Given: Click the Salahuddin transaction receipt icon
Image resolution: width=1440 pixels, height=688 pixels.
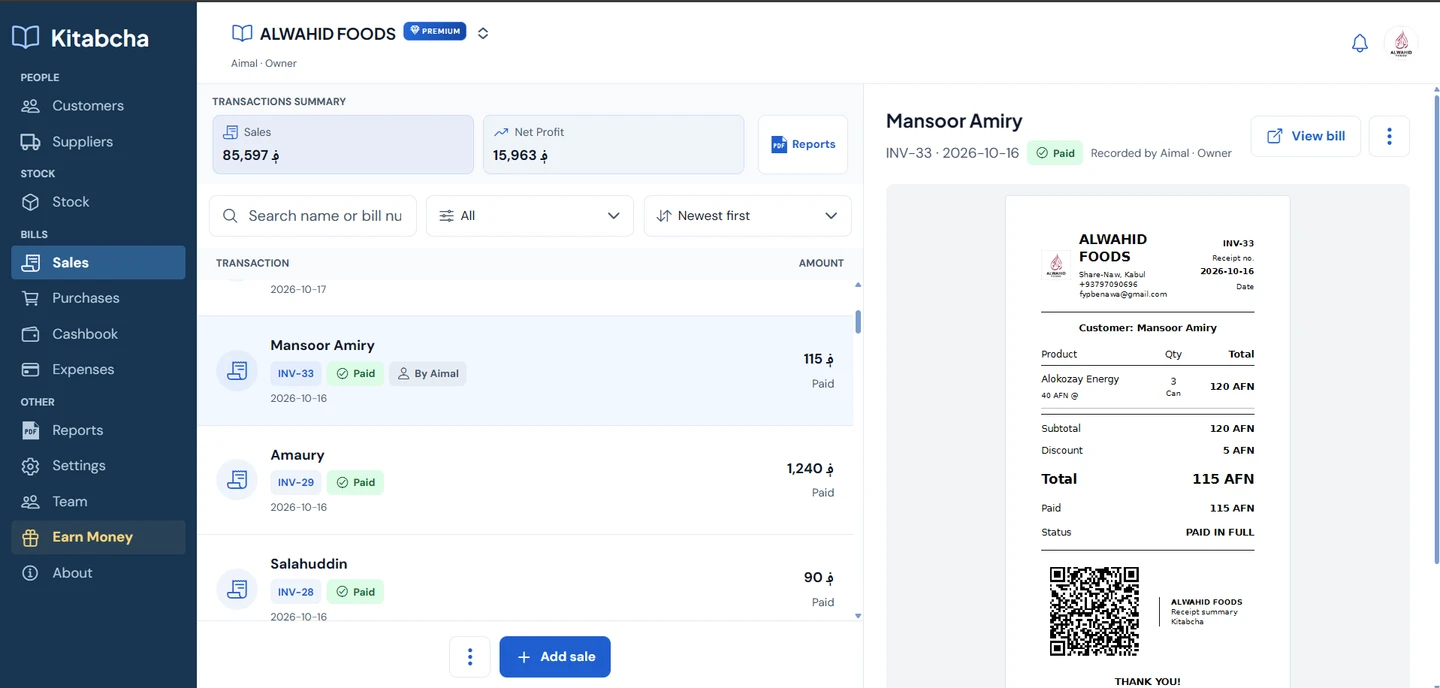Looking at the screenshot, I should point(237,589).
